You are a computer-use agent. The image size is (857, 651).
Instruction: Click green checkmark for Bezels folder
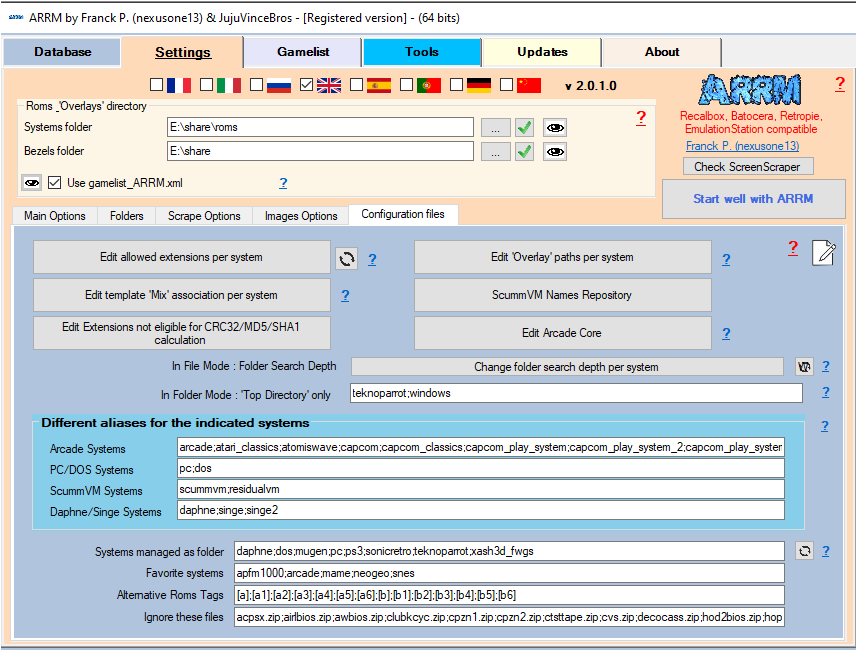tap(525, 152)
